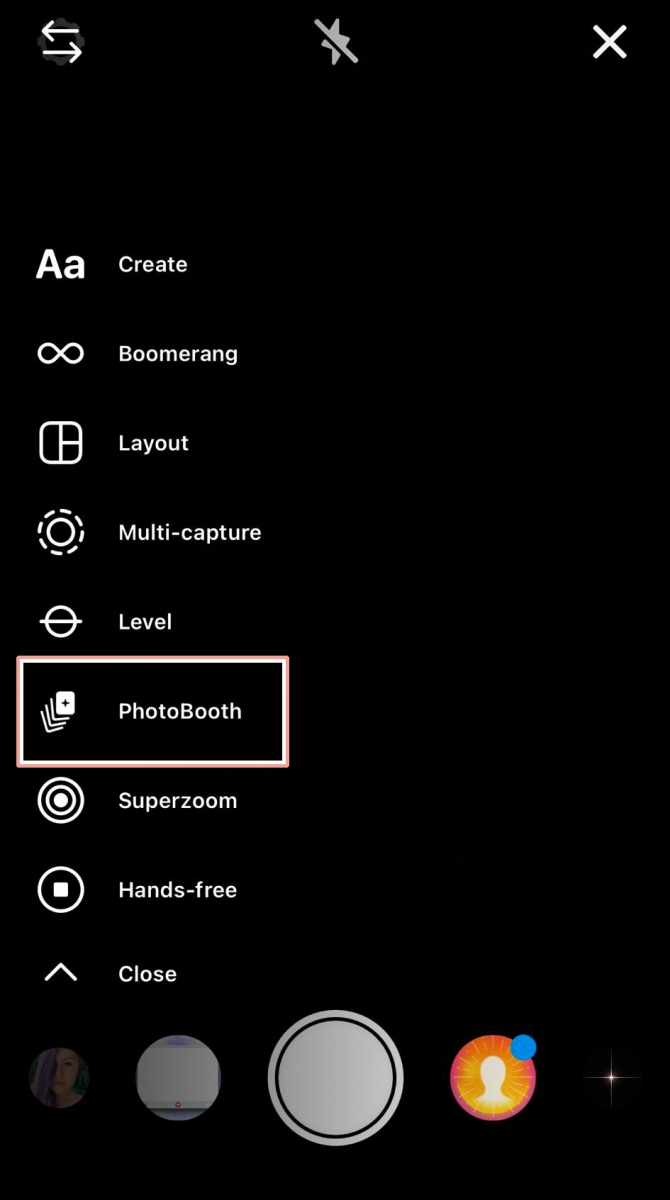Tap the switch camera arrows icon

point(60,42)
